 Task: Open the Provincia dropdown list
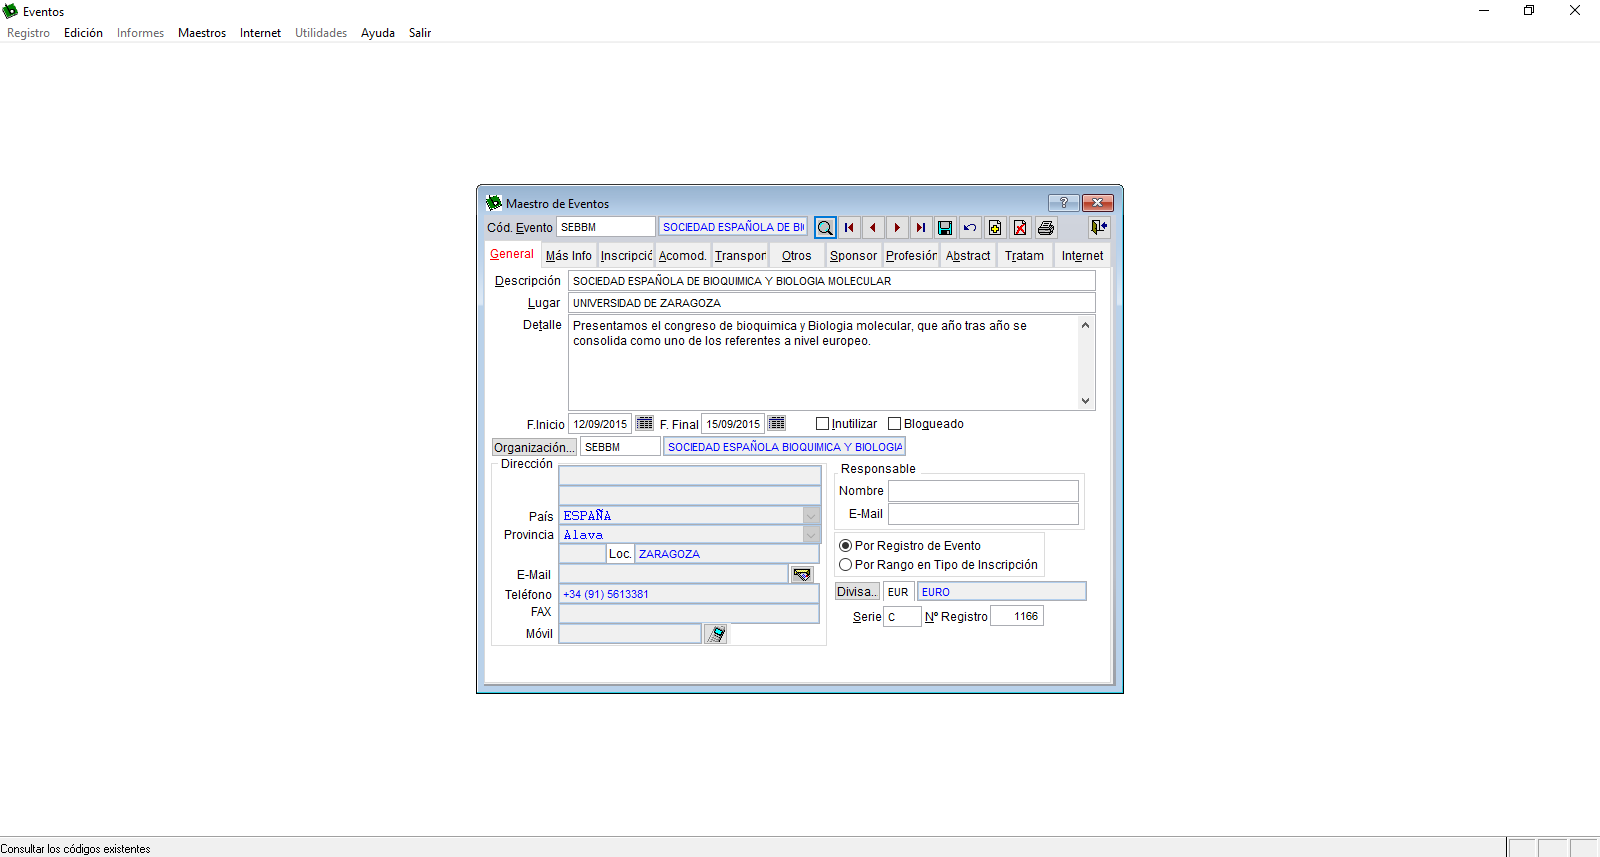click(x=811, y=535)
